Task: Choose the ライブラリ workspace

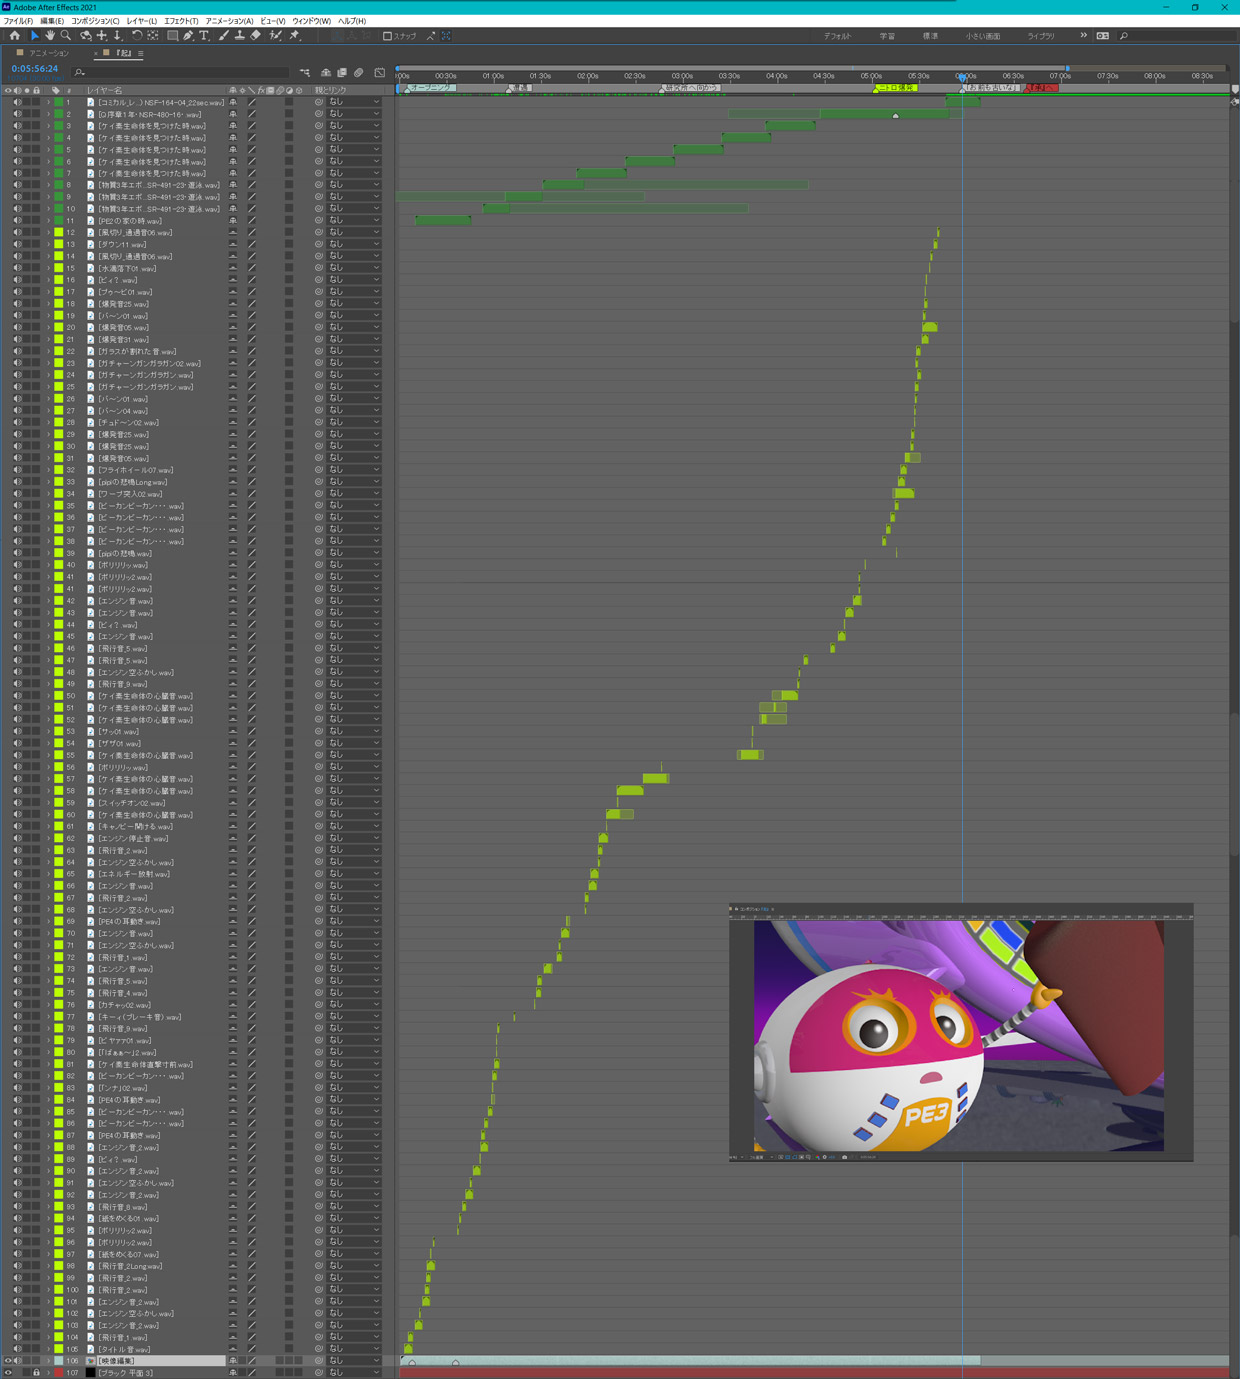Action: [1041, 36]
